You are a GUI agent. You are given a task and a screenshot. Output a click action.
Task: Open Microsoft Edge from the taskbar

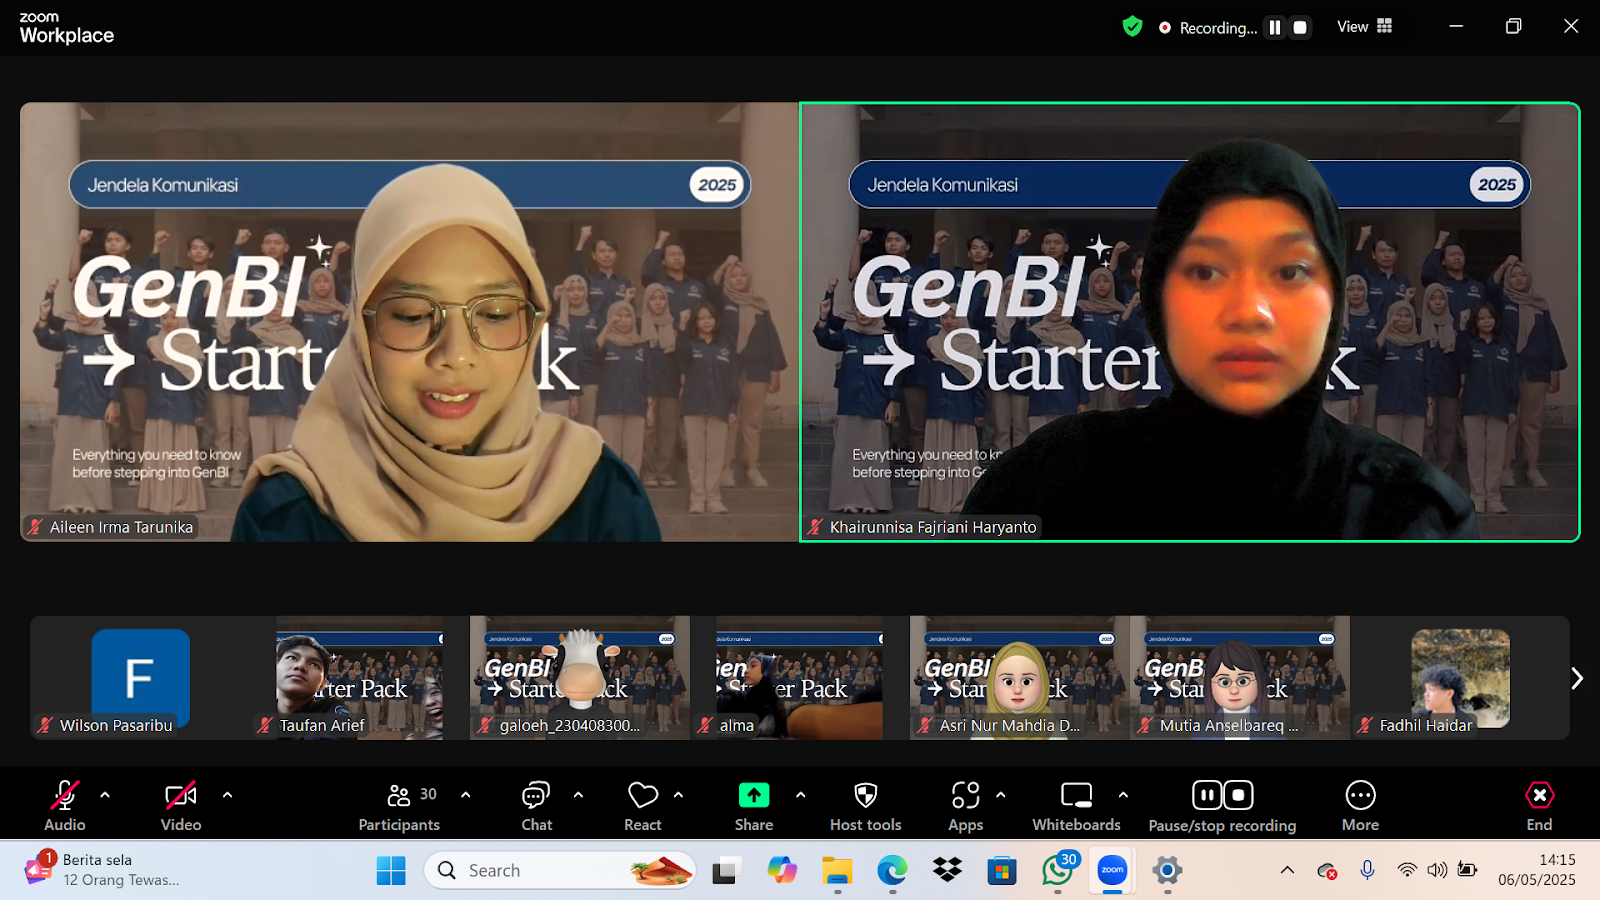(892, 871)
